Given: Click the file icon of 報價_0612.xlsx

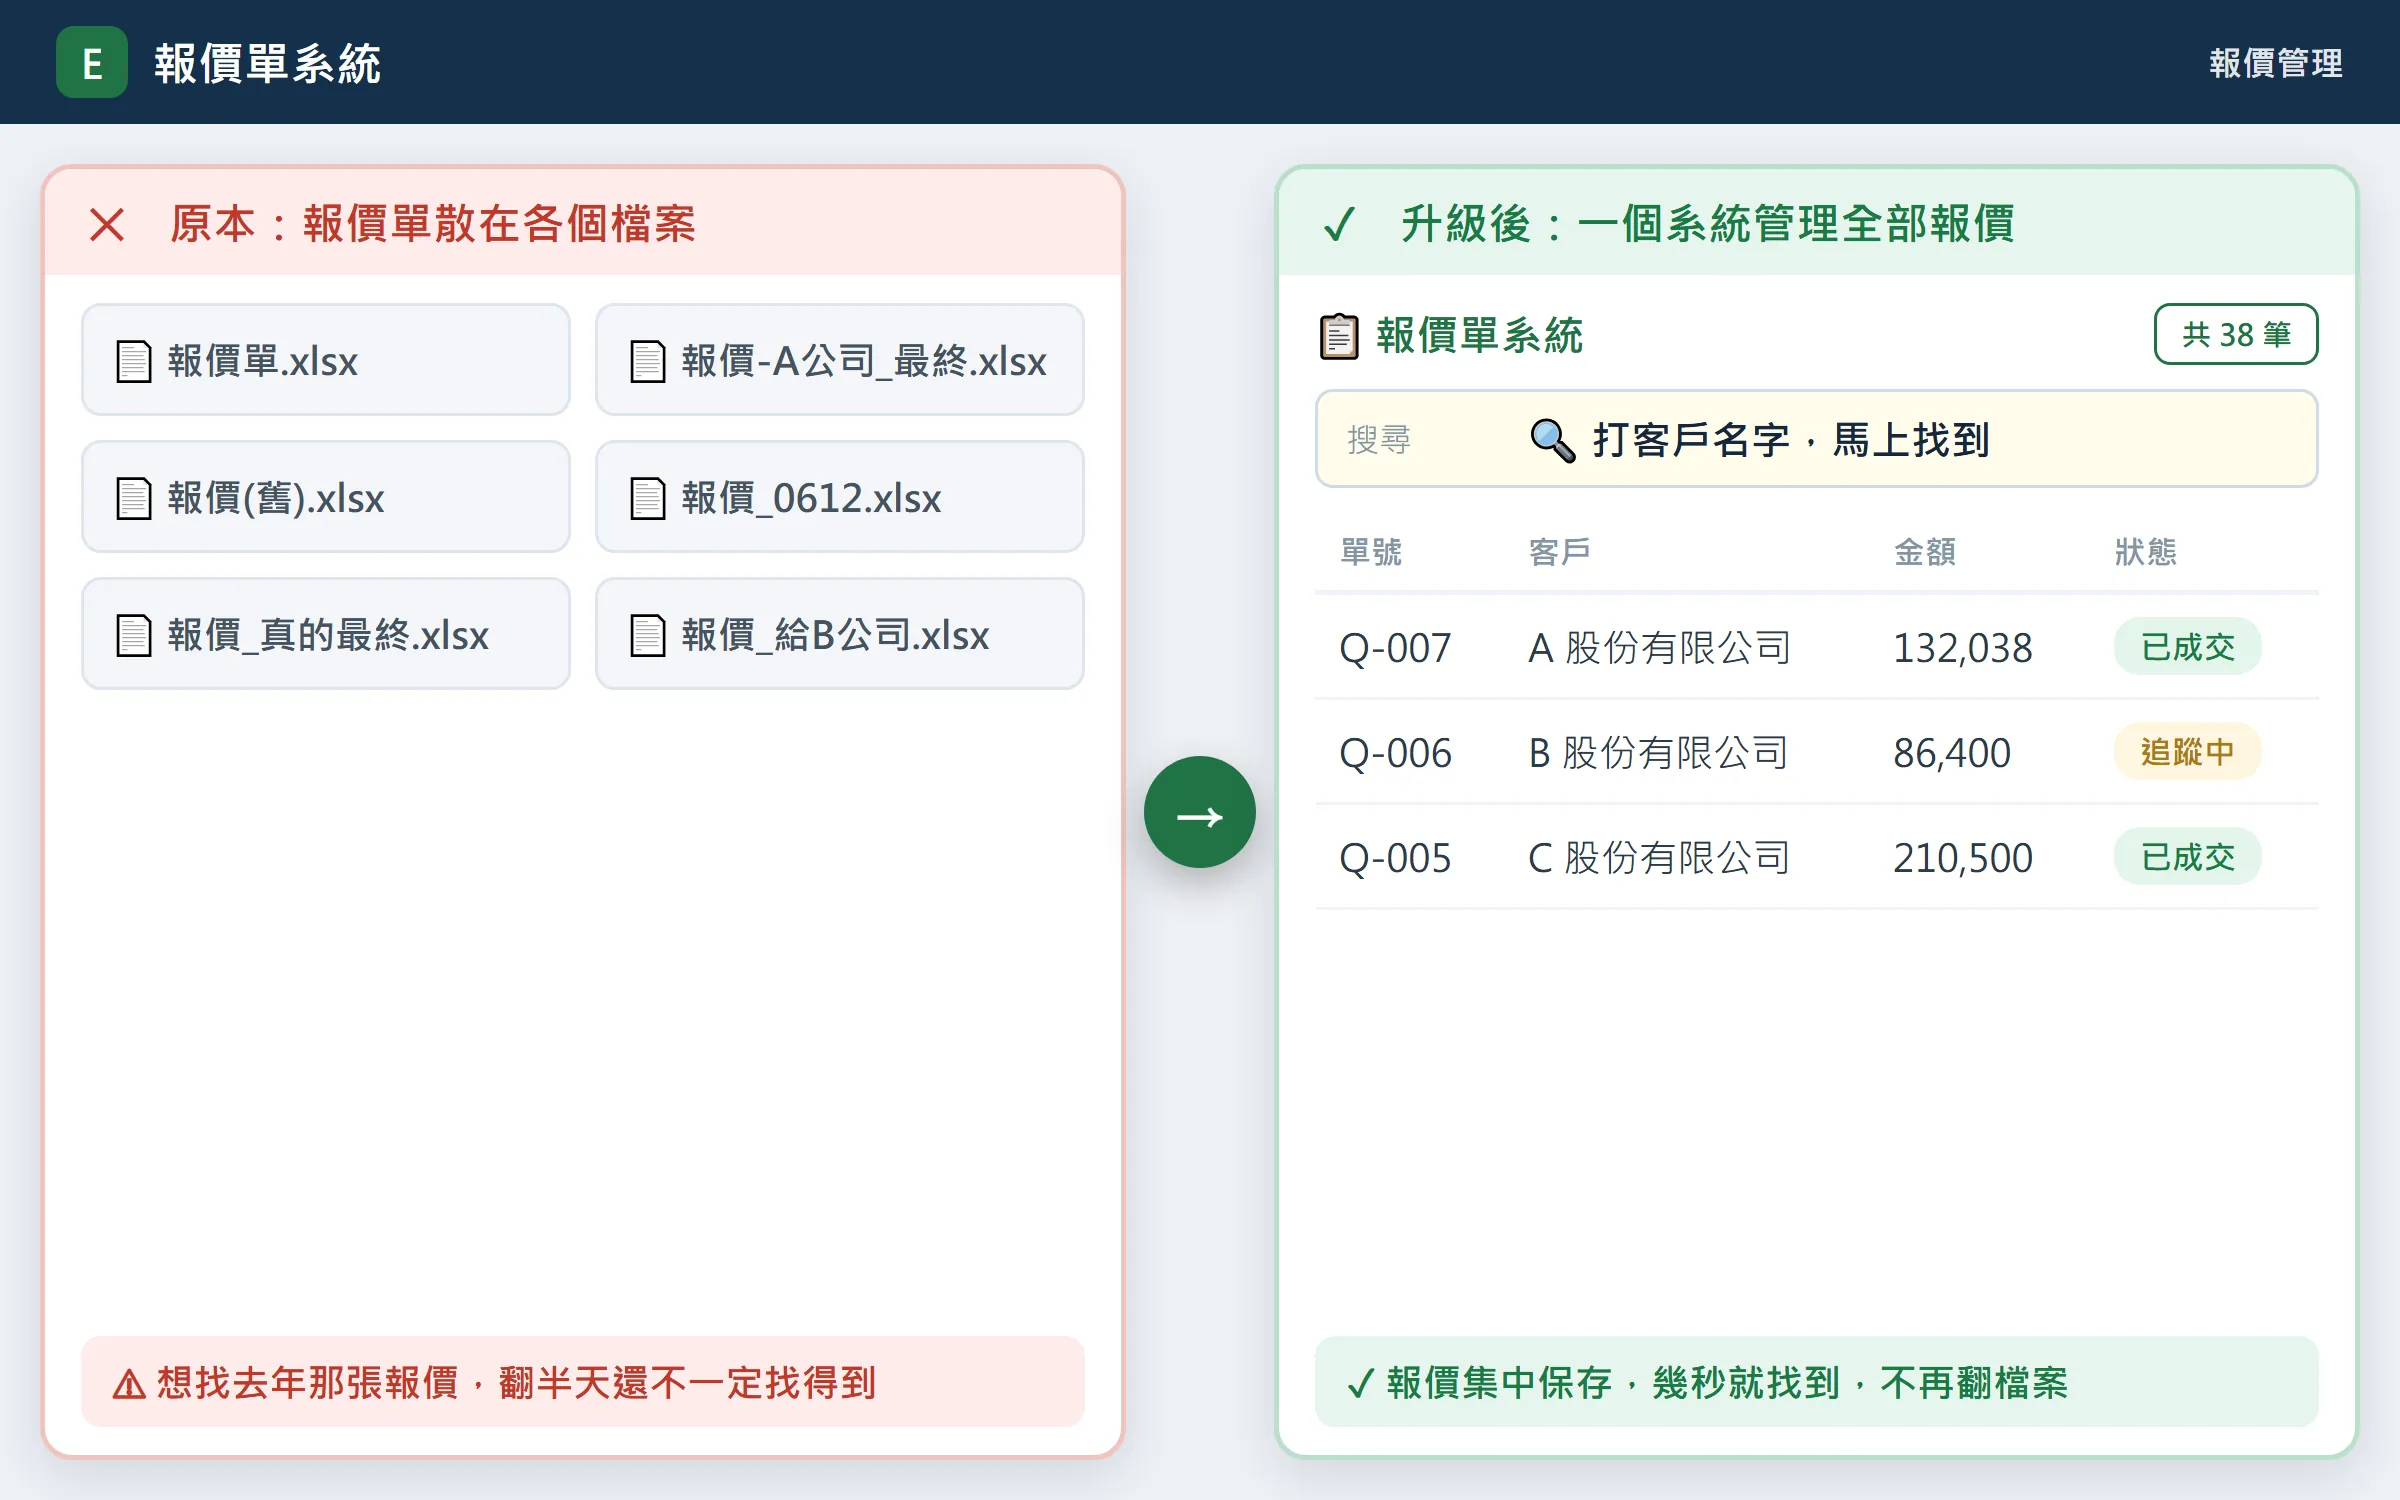Looking at the screenshot, I should pyautogui.click(x=648, y=498).
